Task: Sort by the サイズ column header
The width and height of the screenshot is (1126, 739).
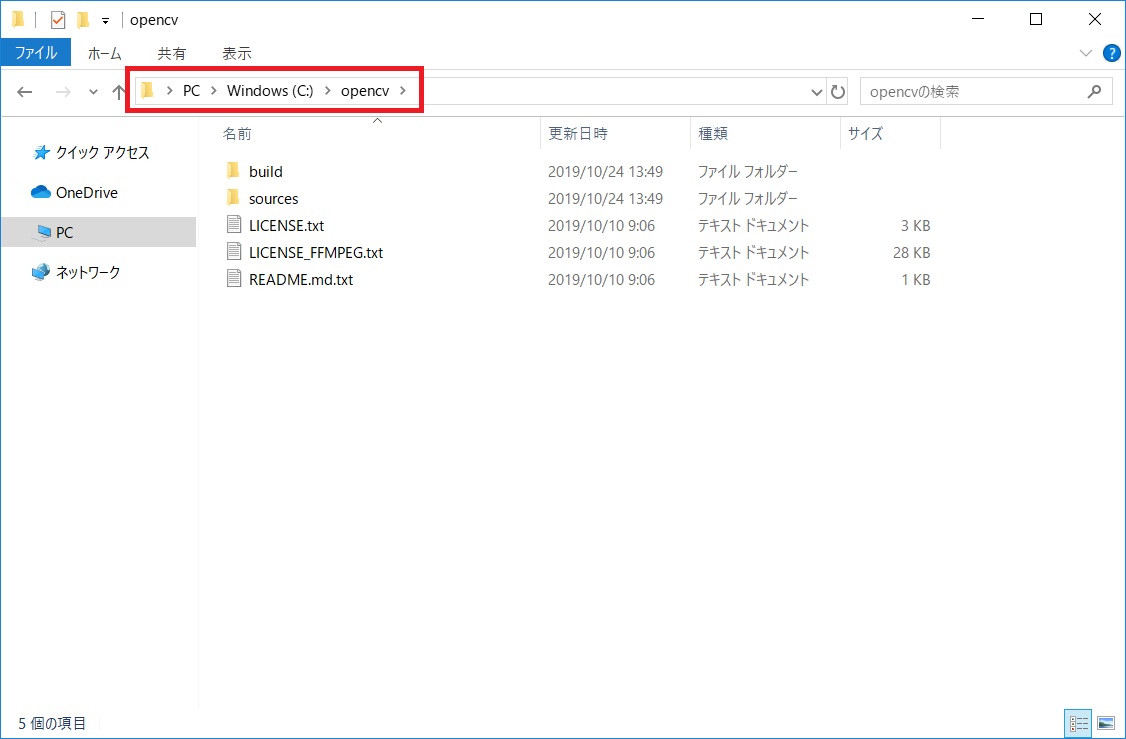Action: coord(865,134)
